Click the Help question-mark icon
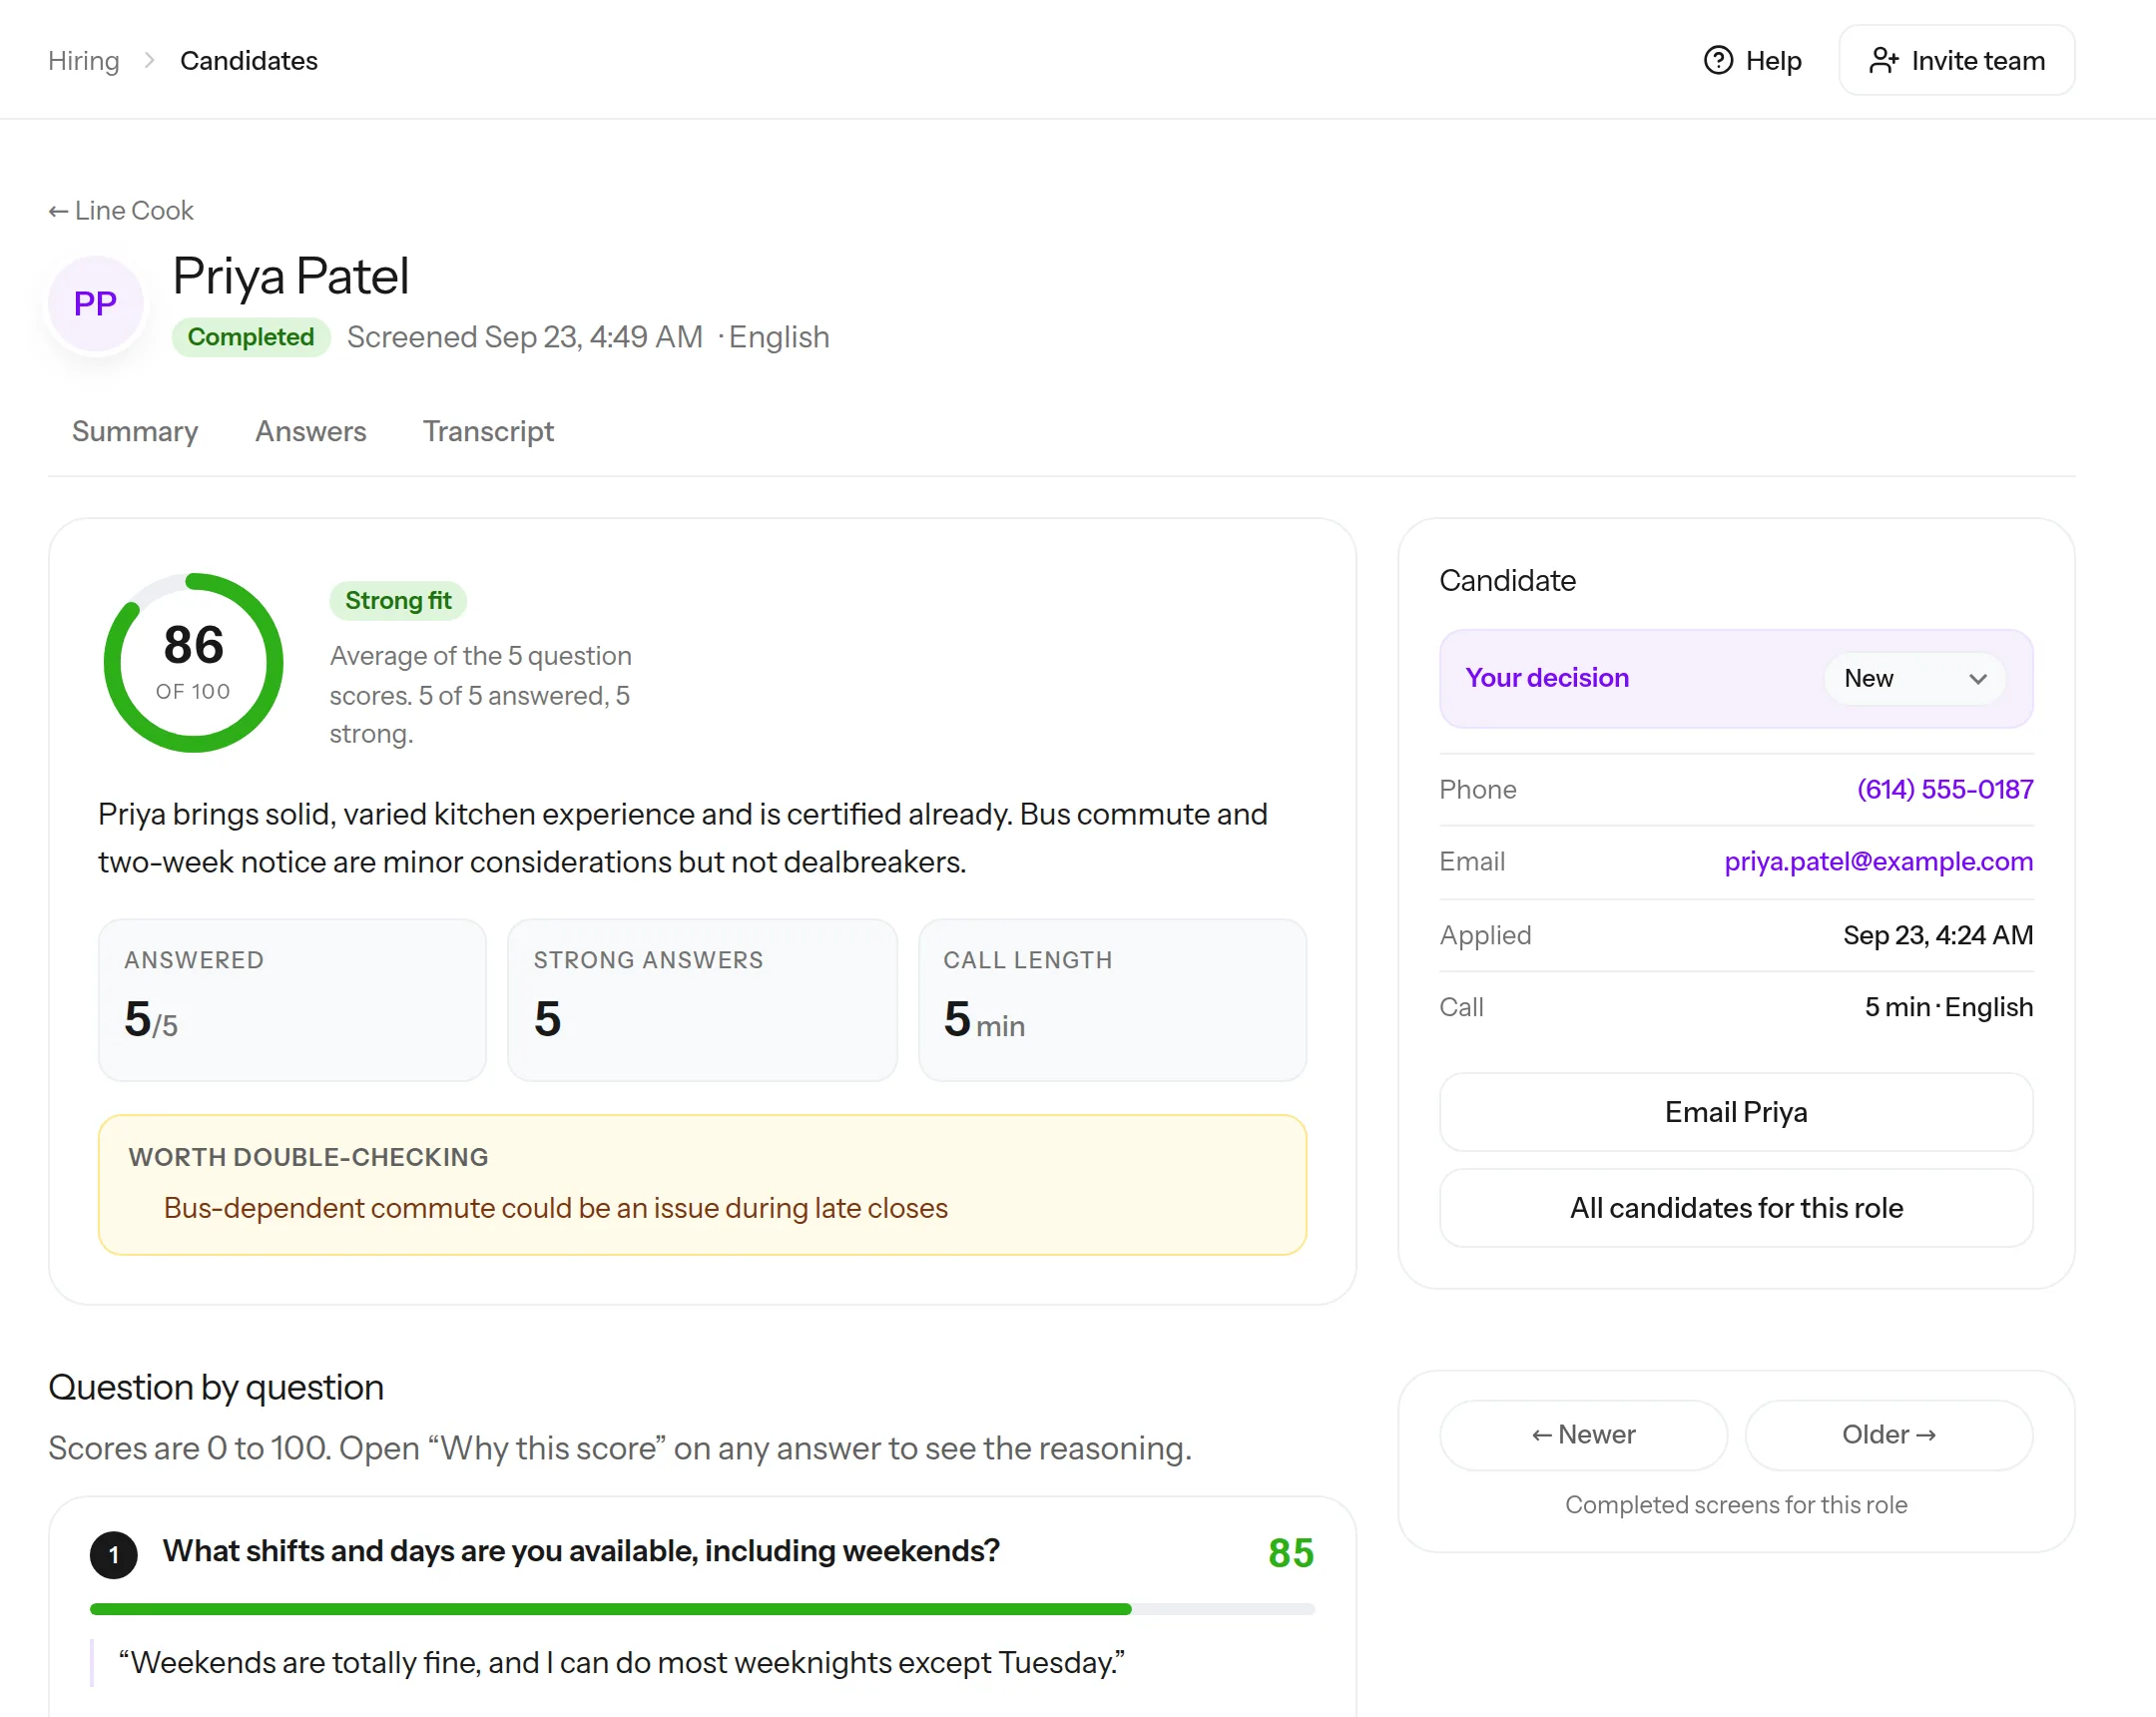This screenshot has height=1717, width=2156. pos(1717,61)
